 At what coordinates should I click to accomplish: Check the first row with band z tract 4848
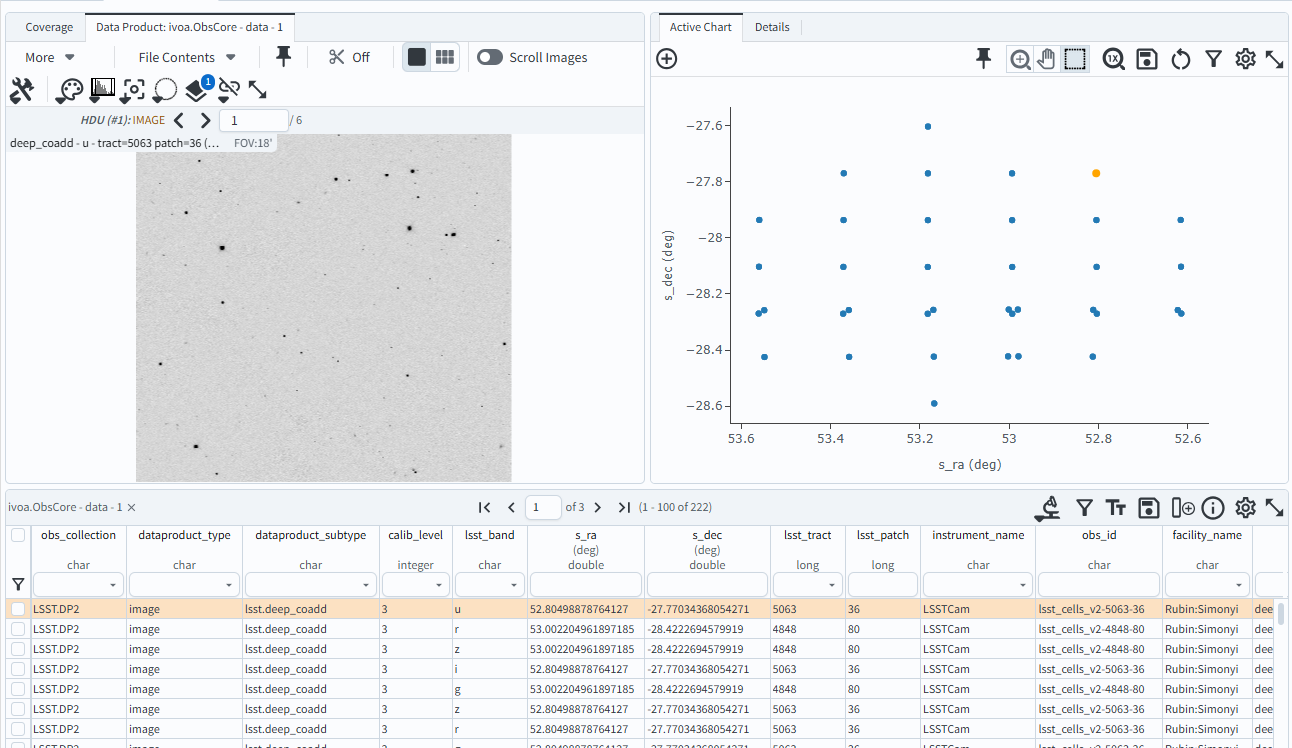click(18, 649)
